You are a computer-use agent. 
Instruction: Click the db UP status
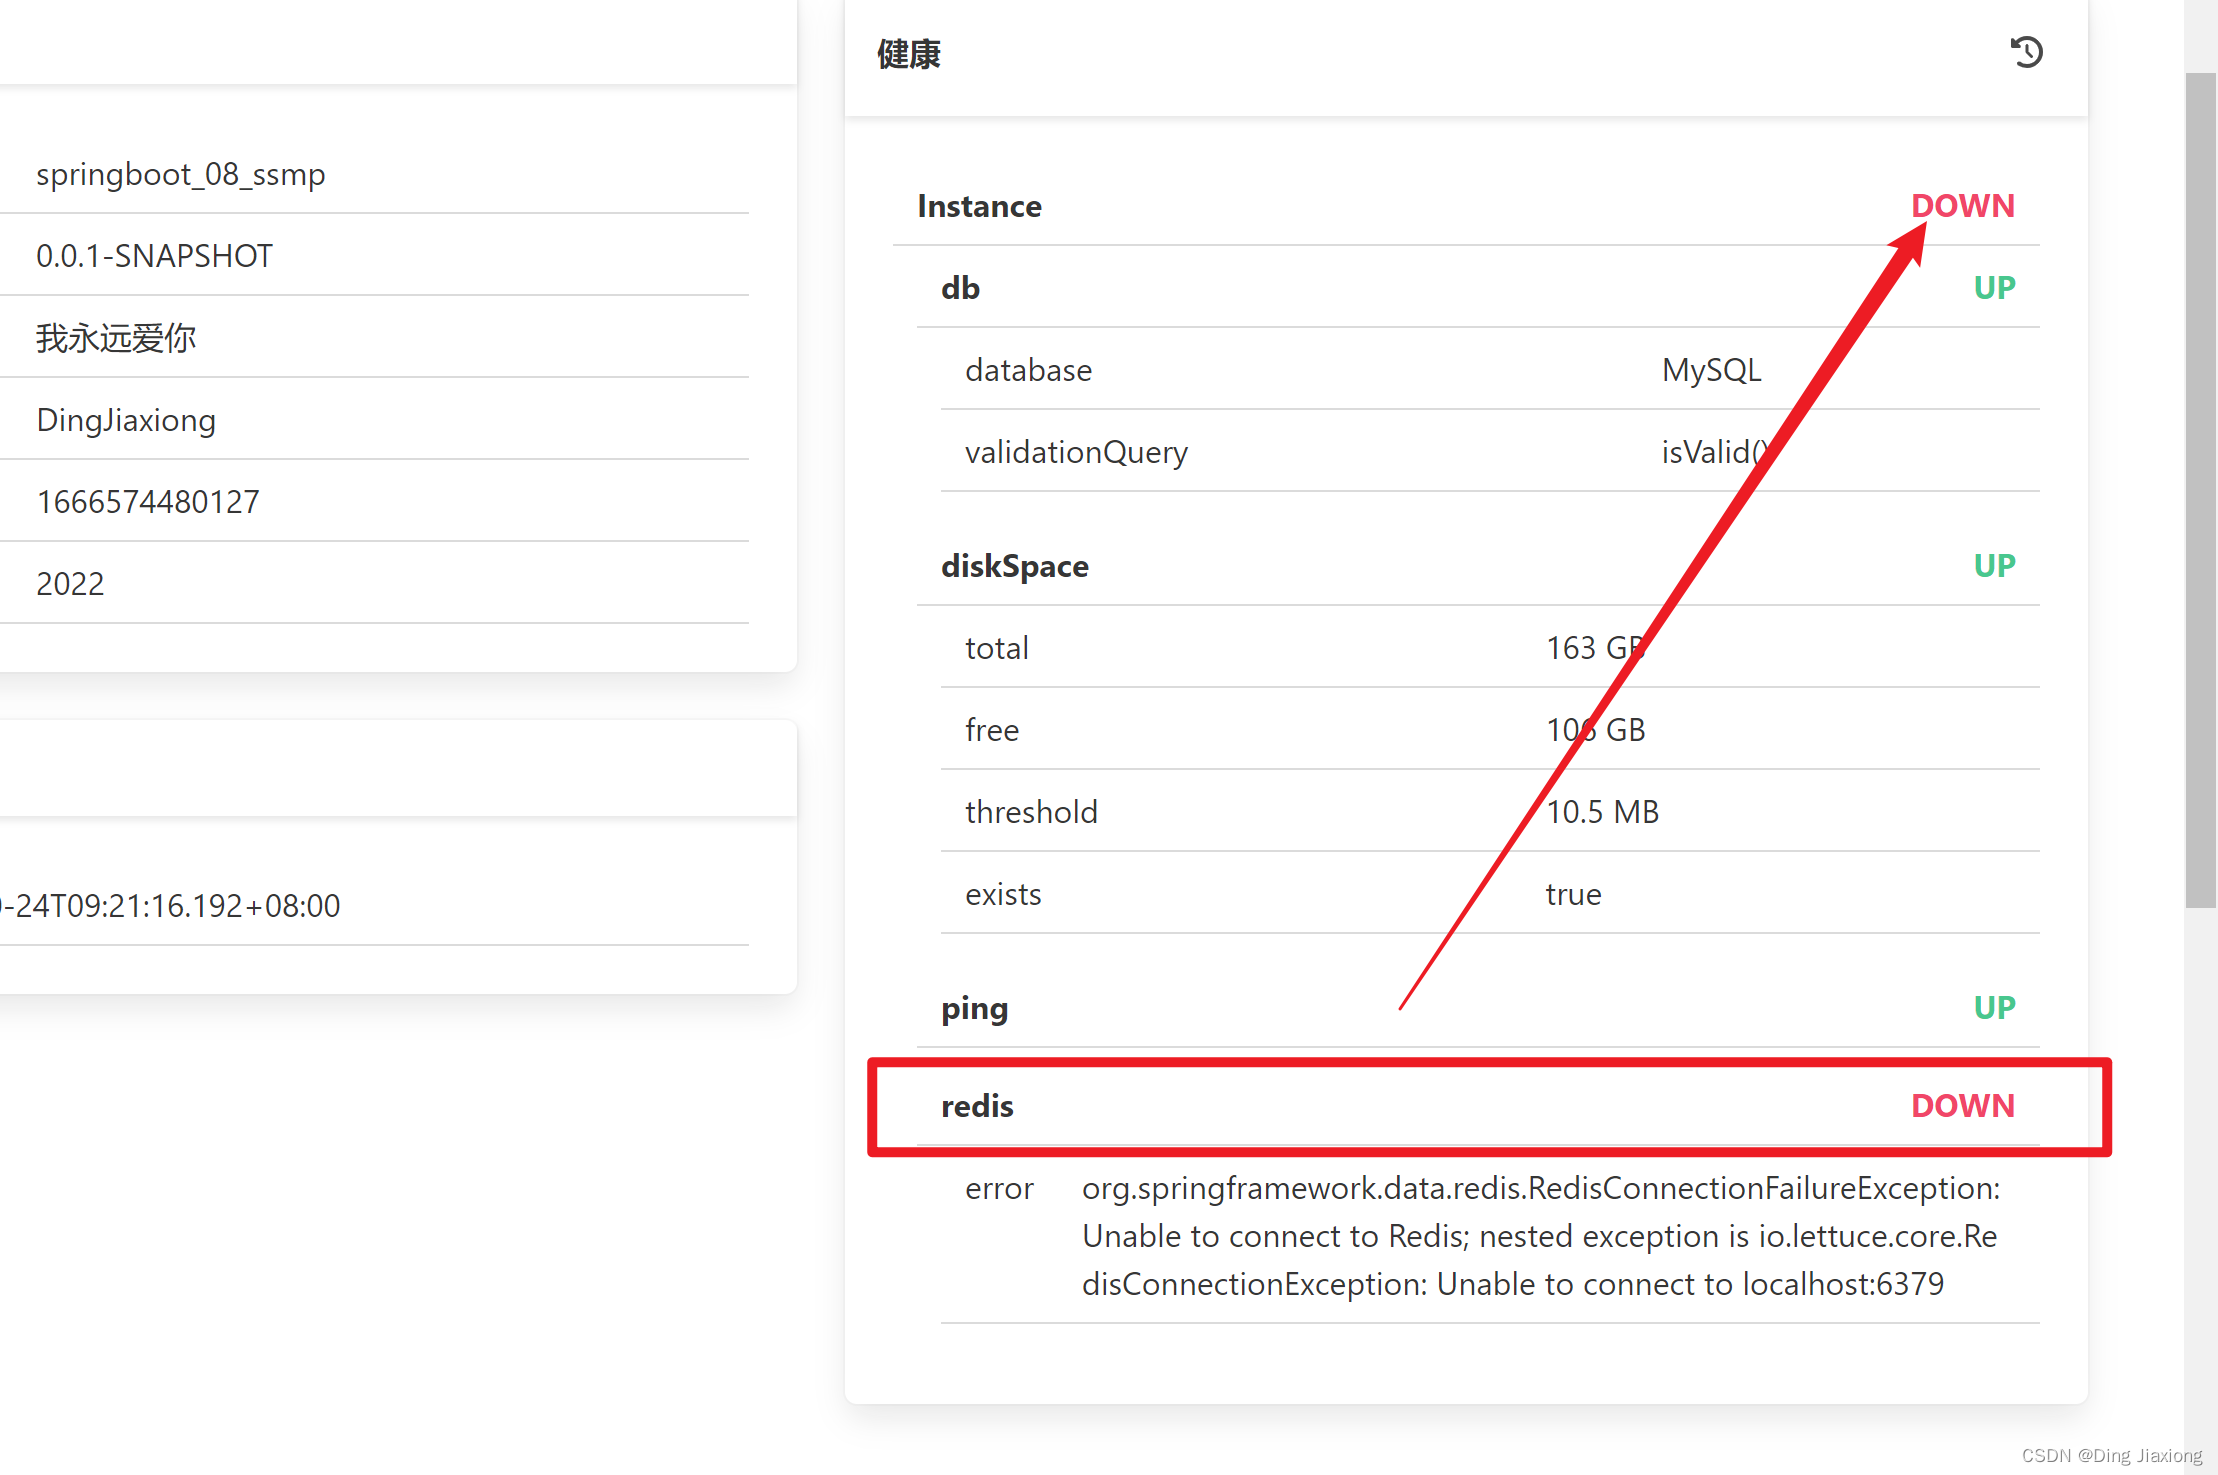(1994, 288)
